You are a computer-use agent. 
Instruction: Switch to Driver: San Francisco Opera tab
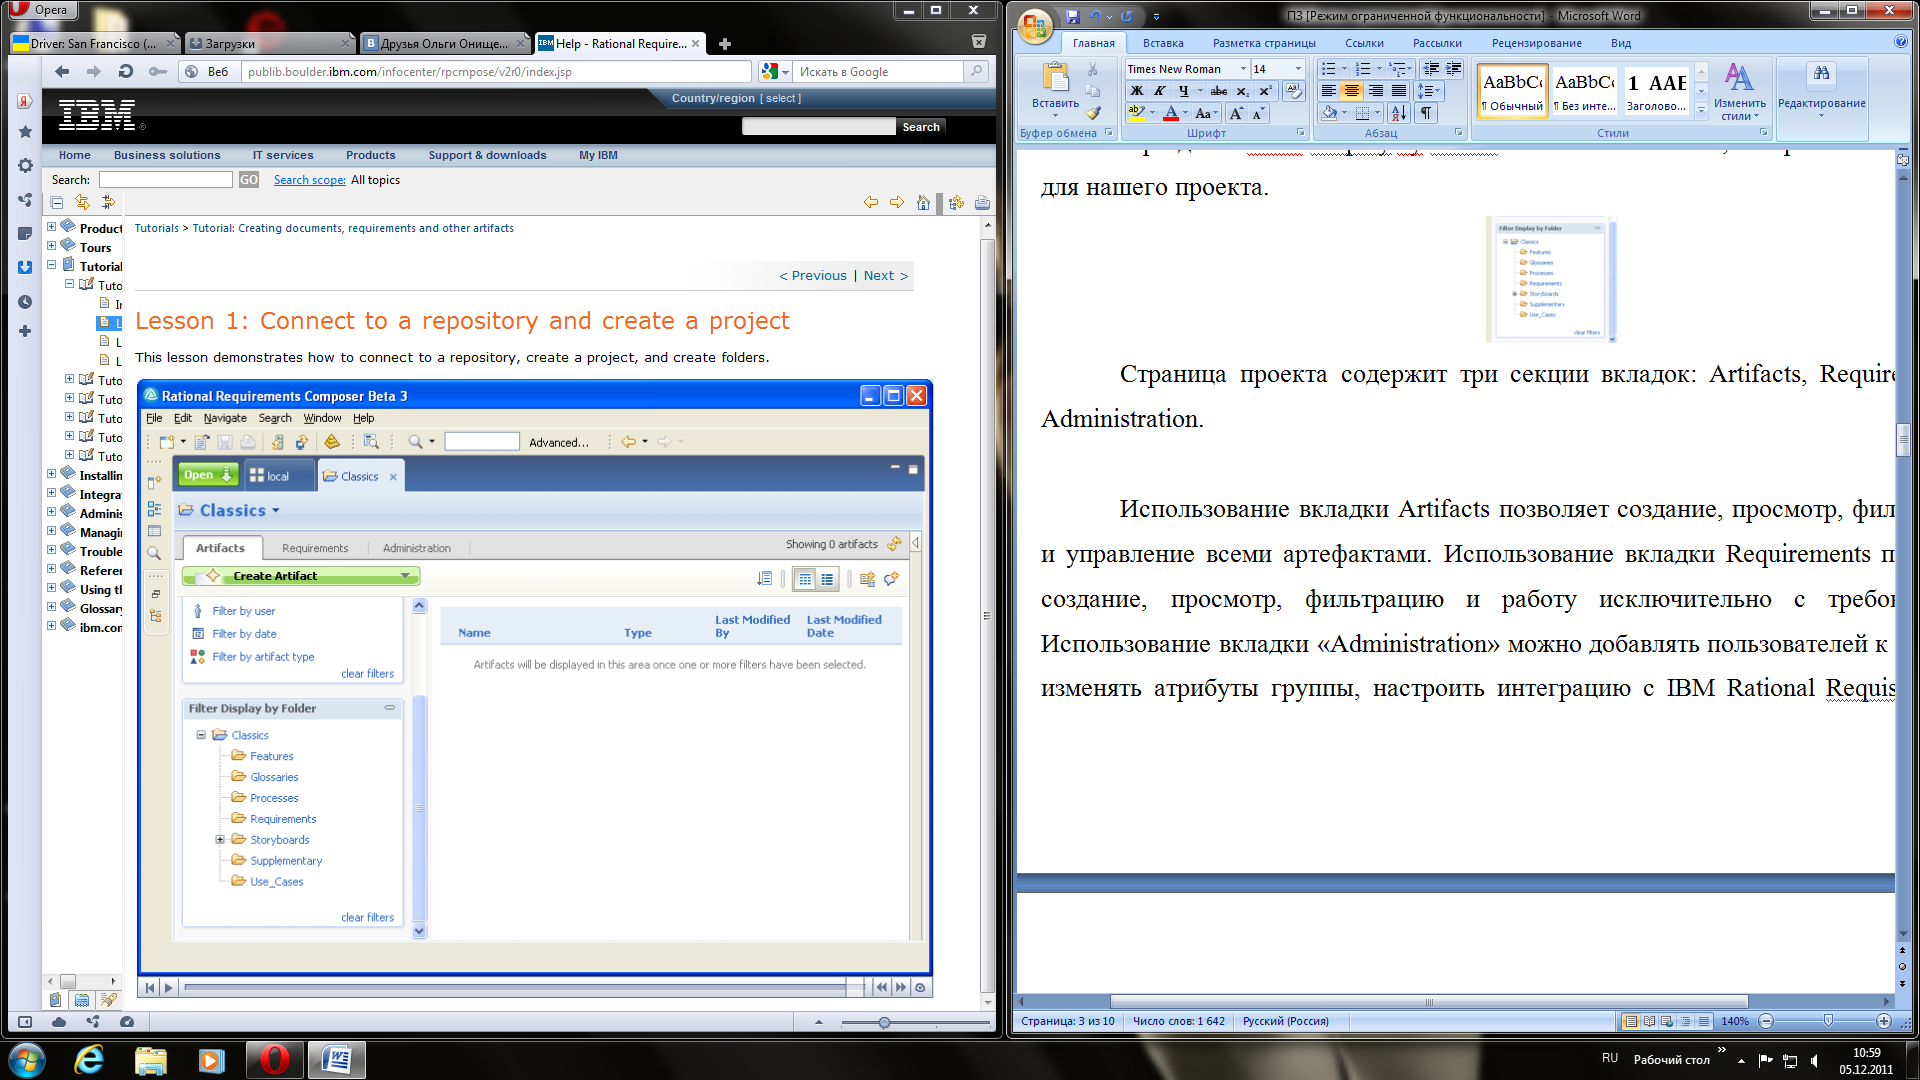click(x=95, y=43)
